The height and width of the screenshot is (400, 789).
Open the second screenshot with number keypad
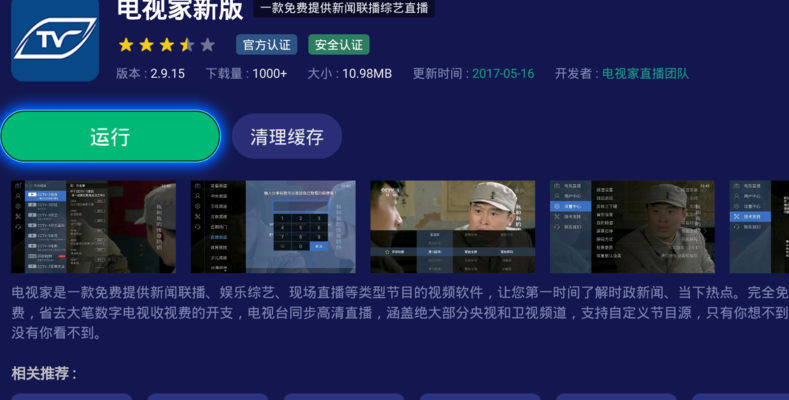273,227
